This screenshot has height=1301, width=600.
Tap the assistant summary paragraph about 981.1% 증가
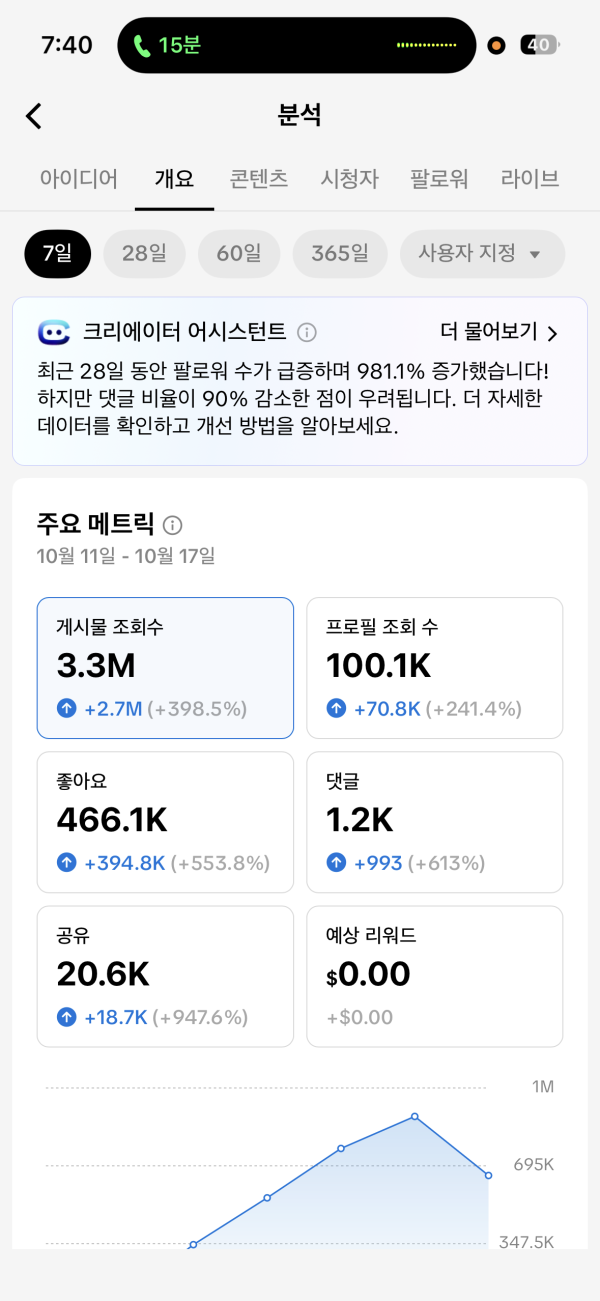point(292,398)
